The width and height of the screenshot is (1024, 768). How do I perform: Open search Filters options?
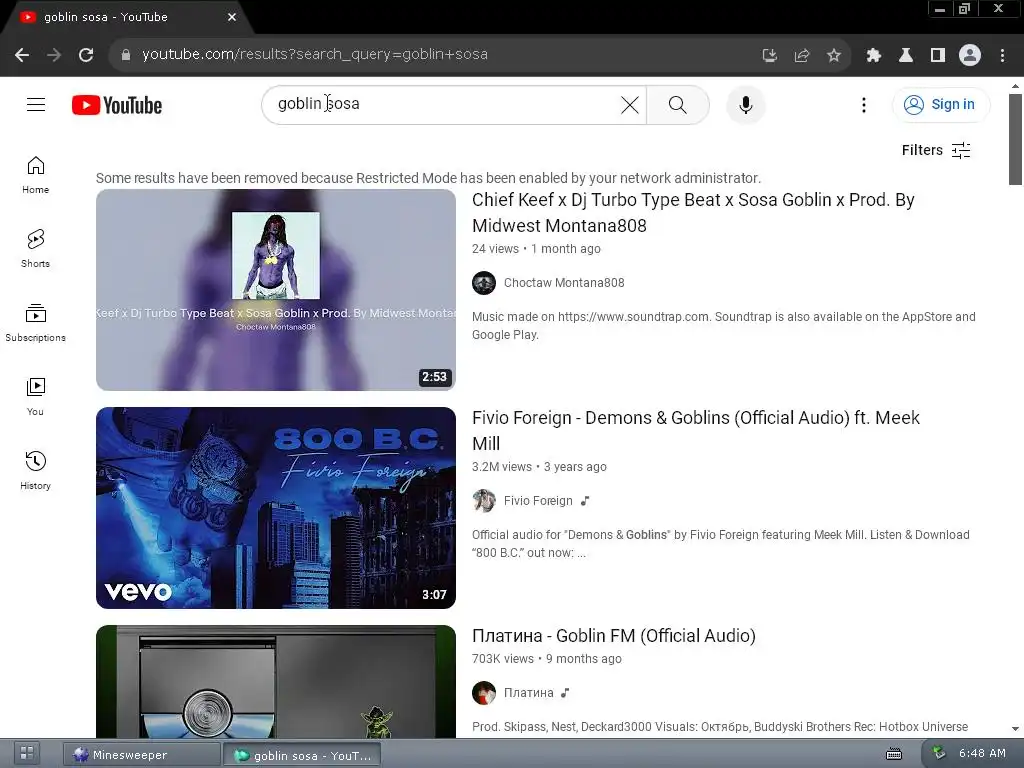(936, 150)
